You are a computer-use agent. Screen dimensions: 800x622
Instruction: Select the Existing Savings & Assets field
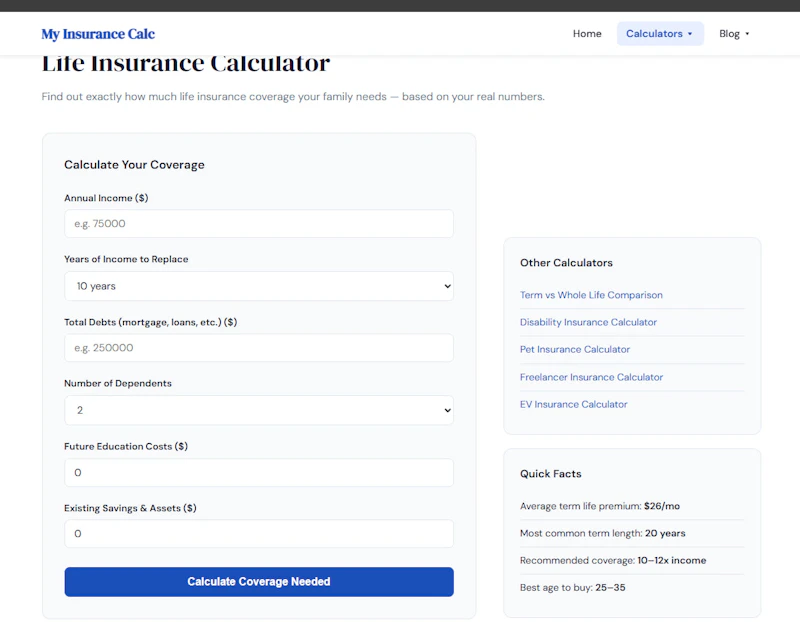coord(259,534)
